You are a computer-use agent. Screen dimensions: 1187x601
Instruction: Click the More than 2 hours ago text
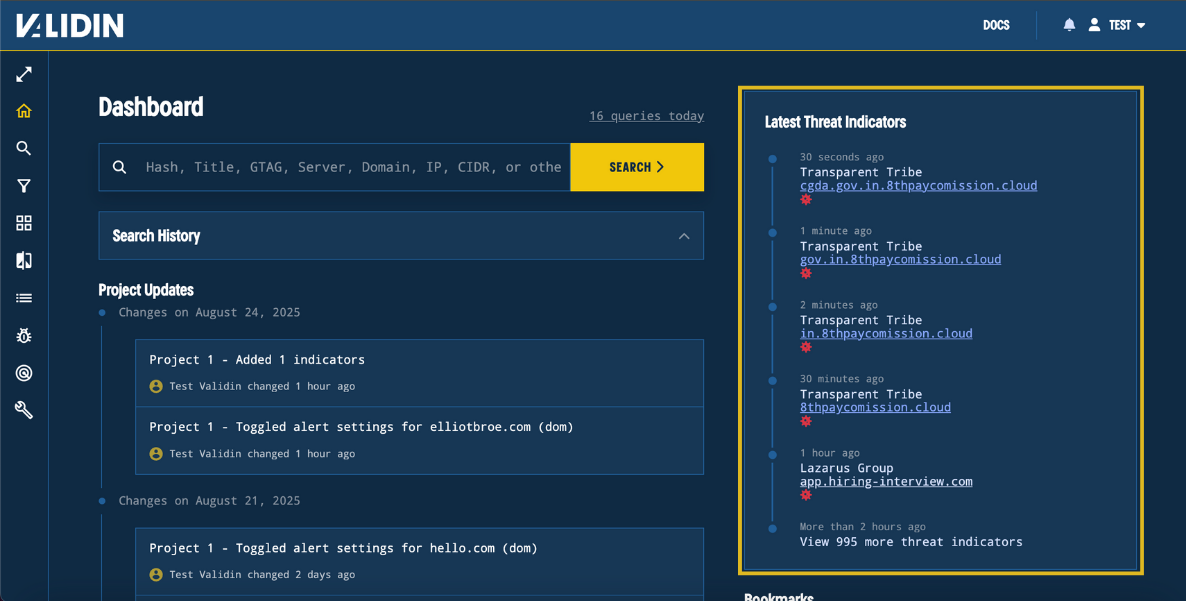(x=862, y=527)
